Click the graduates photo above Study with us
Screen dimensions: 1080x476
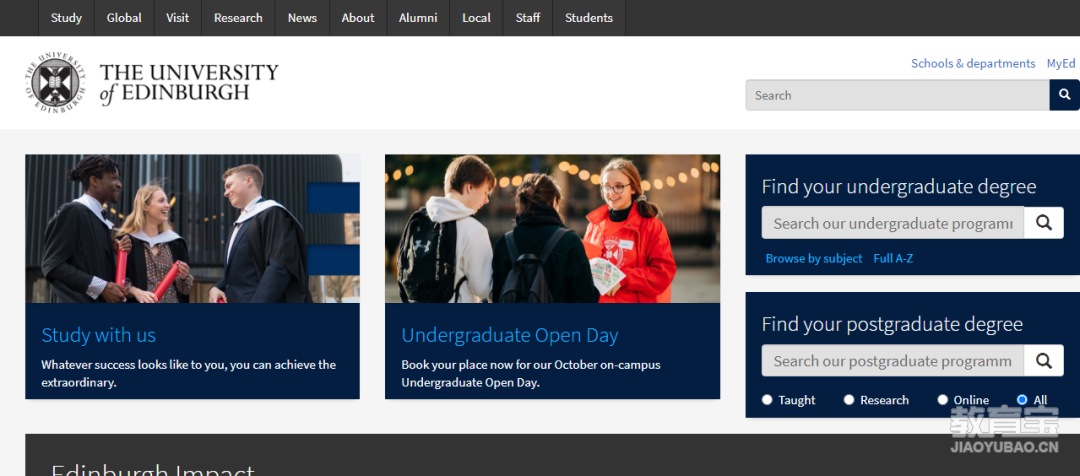192,229
